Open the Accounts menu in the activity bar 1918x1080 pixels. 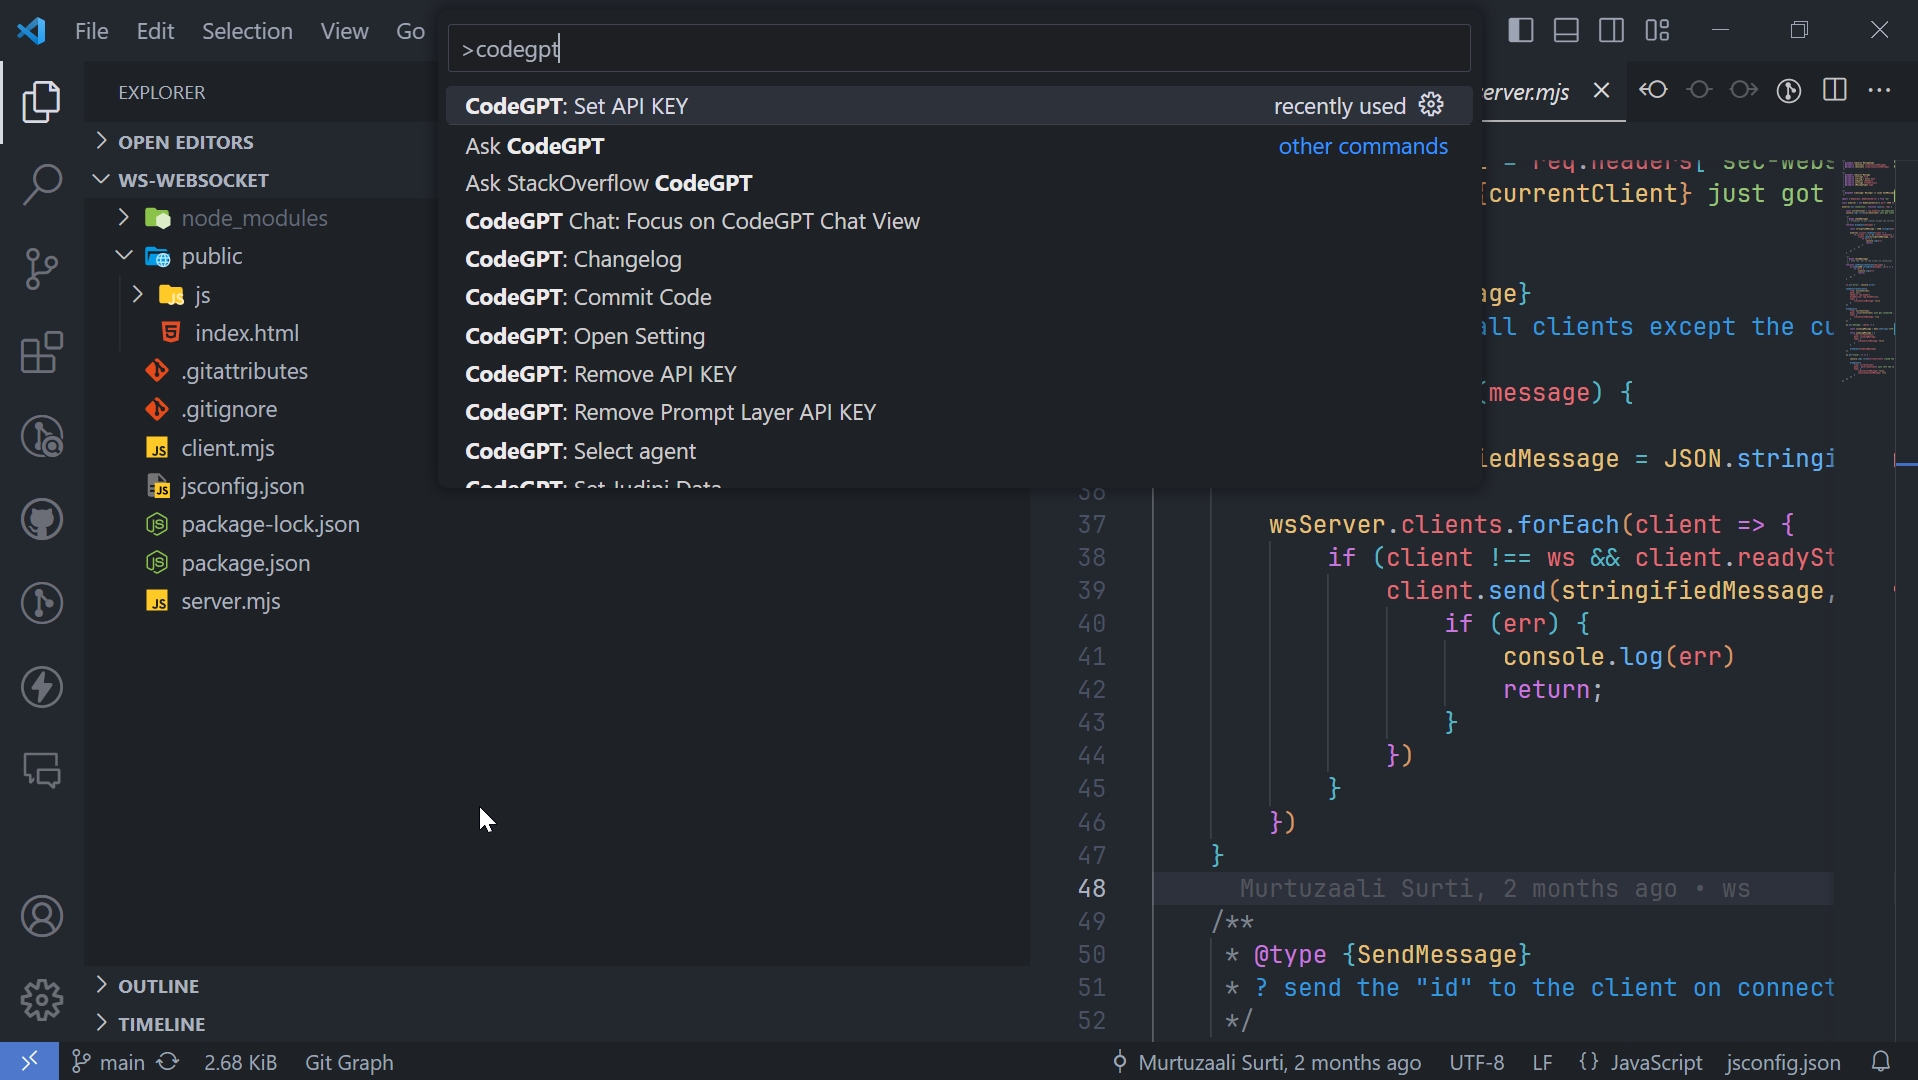pos(42,917)
